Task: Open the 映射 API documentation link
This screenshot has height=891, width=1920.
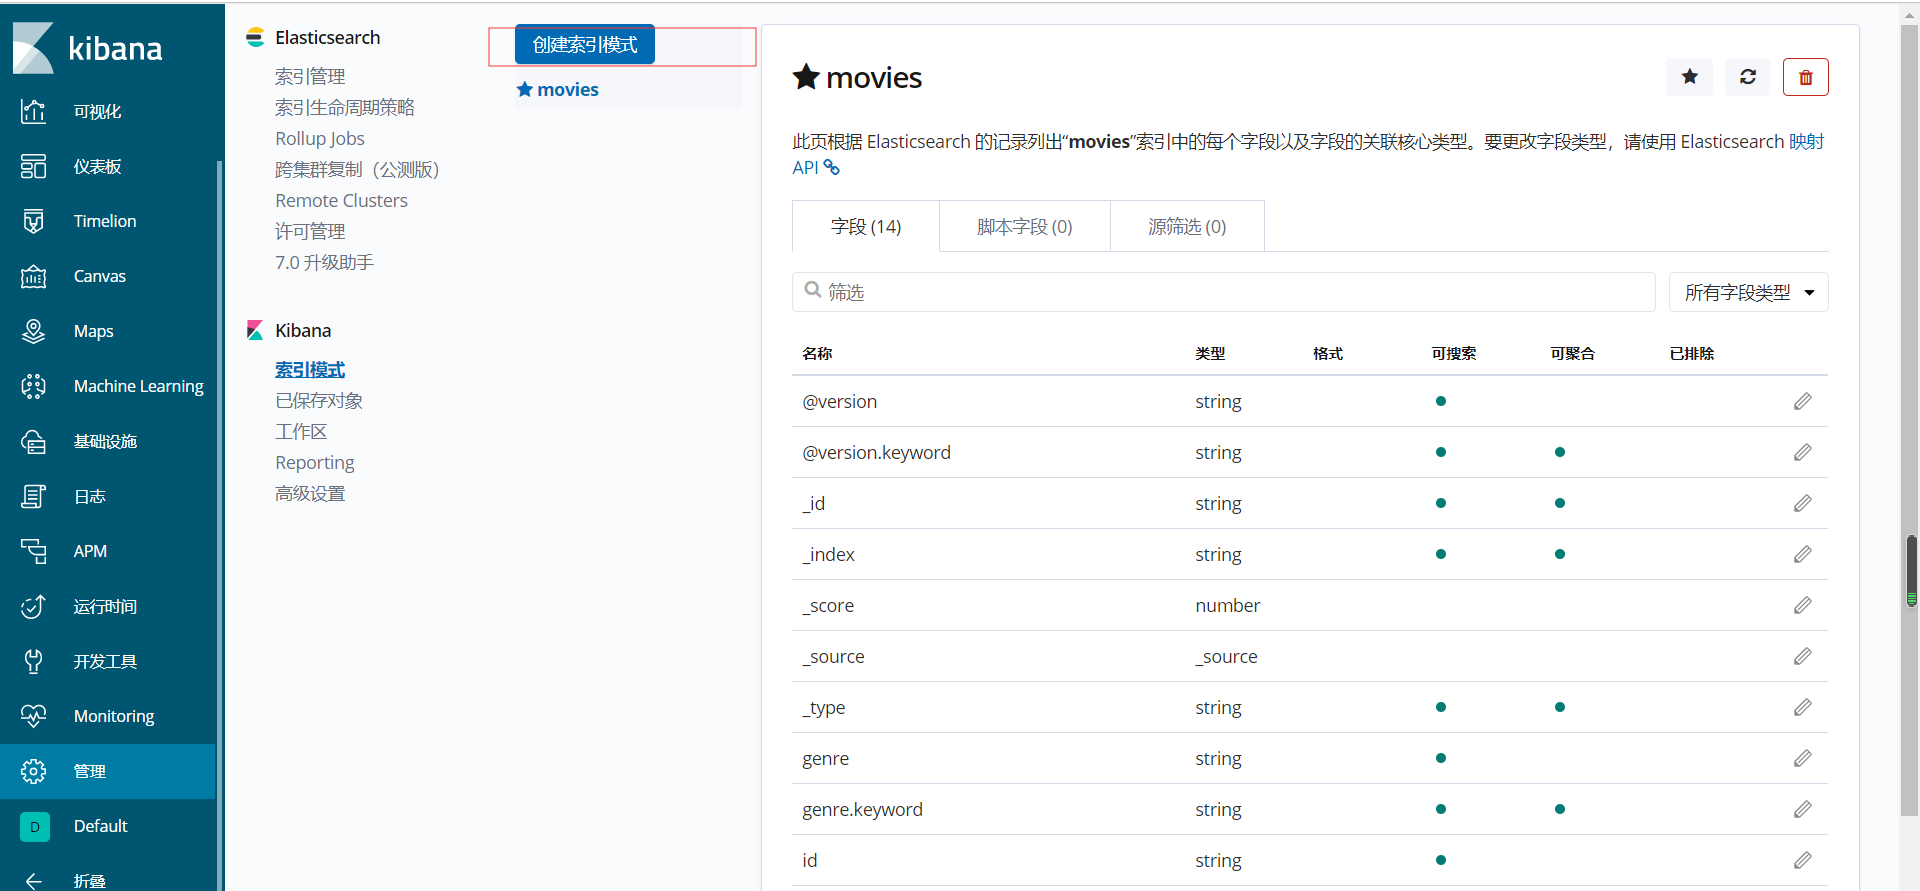Action: (x=1807, y=142)
